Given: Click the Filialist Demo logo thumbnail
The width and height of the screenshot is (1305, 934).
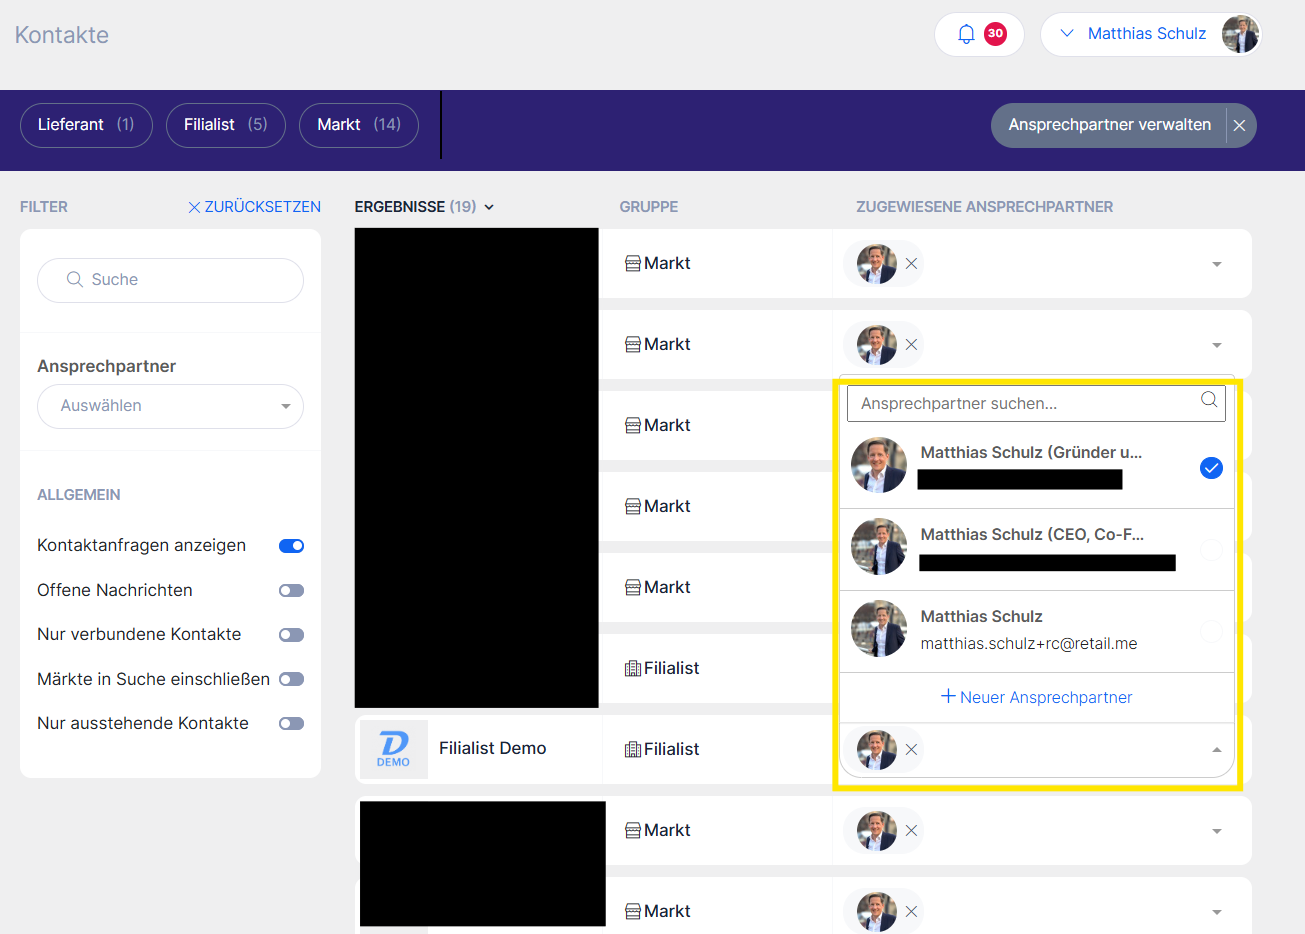Looking at the screenshot, I should (x=394, y=749).
